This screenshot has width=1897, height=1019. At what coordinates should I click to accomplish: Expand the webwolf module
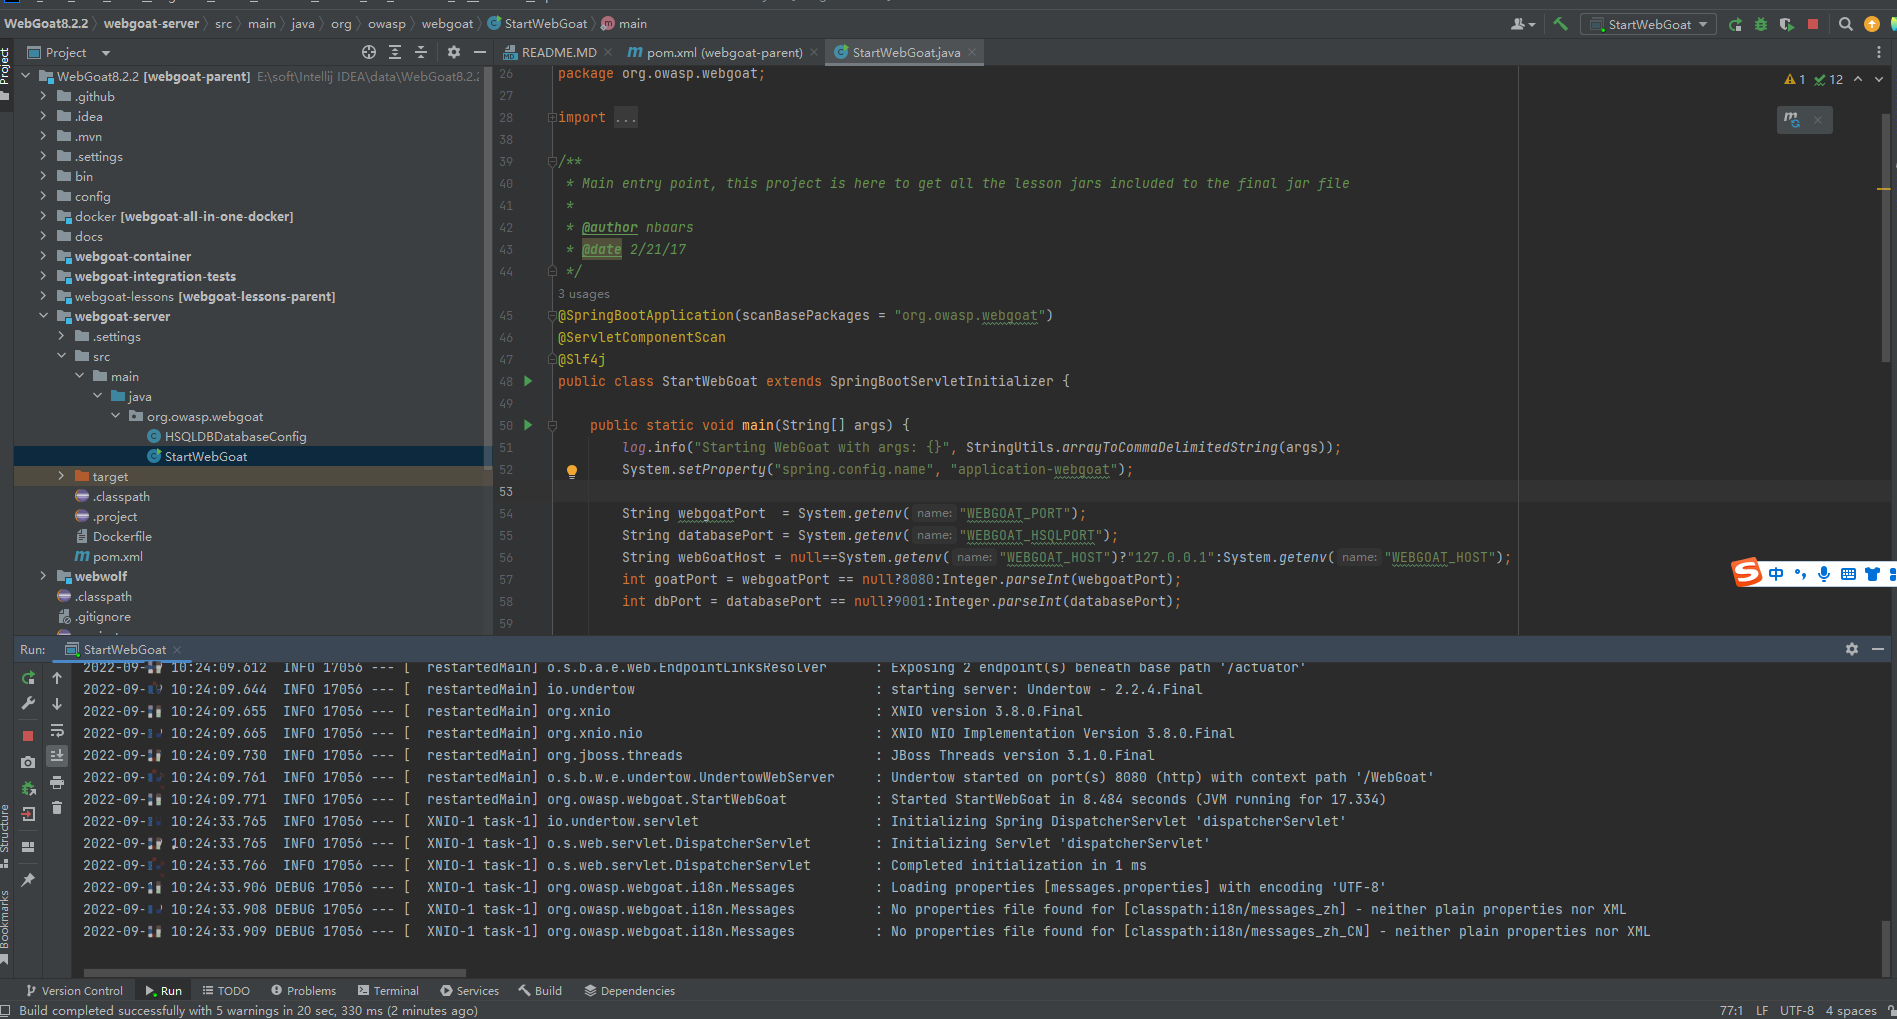click(43, 576)
